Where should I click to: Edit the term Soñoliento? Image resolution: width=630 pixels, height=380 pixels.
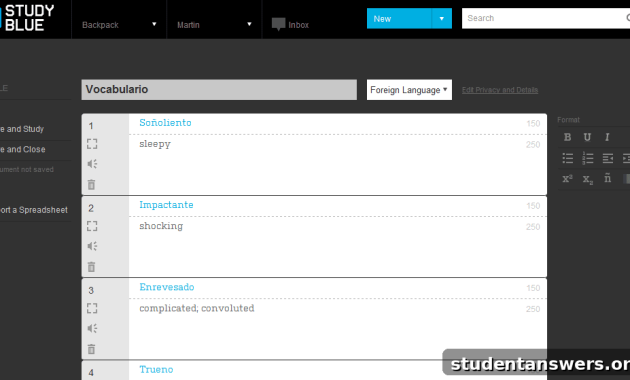[165, 123]
